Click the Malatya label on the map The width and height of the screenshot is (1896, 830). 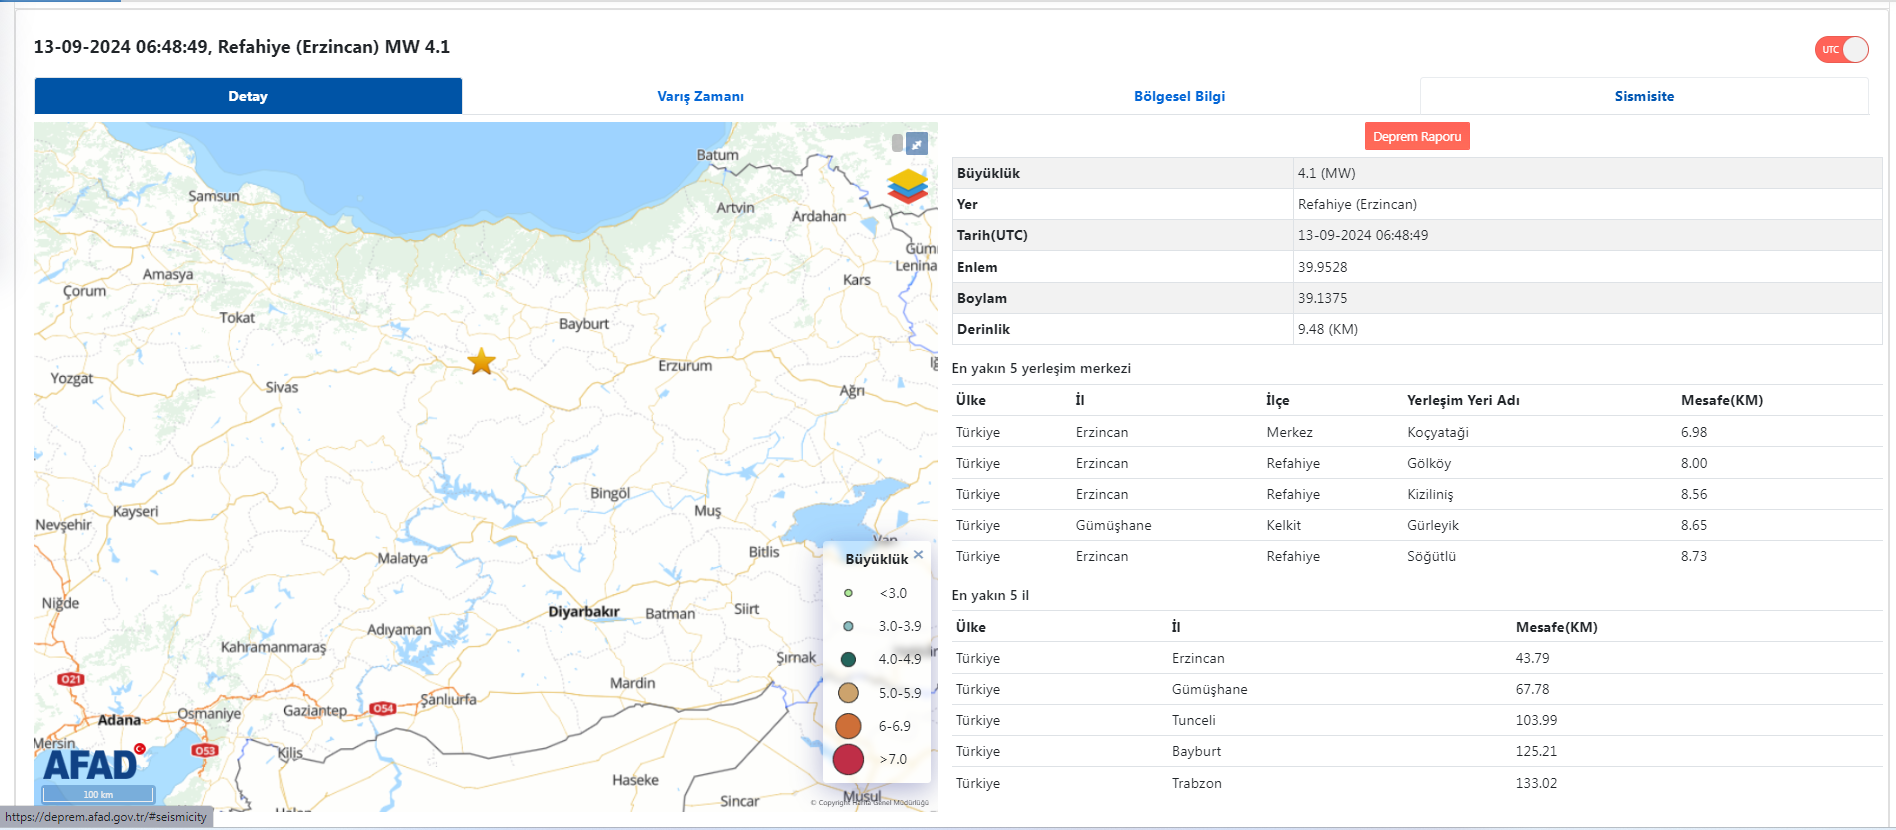pyautogui.click(x=402, y=558)
